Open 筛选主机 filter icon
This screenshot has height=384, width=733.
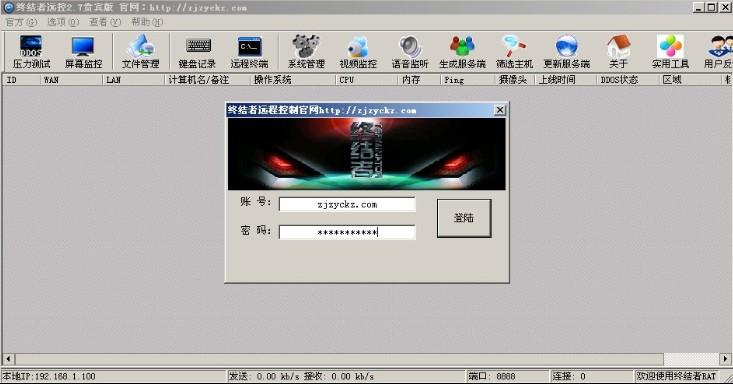(514, 52)
